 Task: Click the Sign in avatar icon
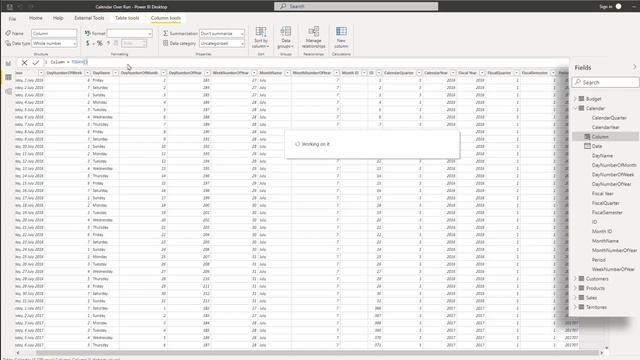(x=619, y=7)
